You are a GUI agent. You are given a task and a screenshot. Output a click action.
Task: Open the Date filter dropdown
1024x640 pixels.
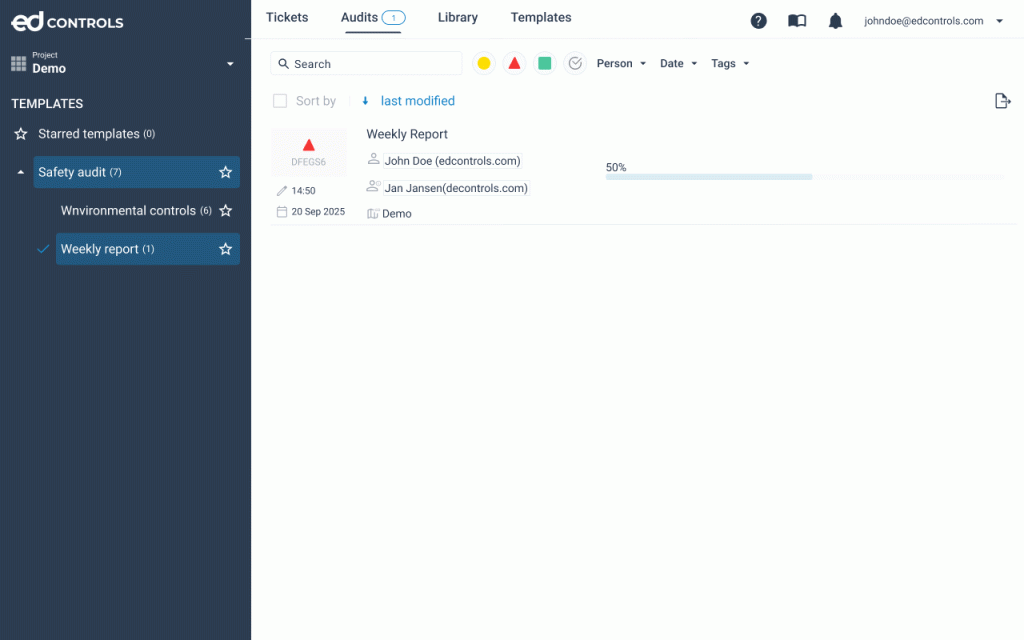coord(678,64)
